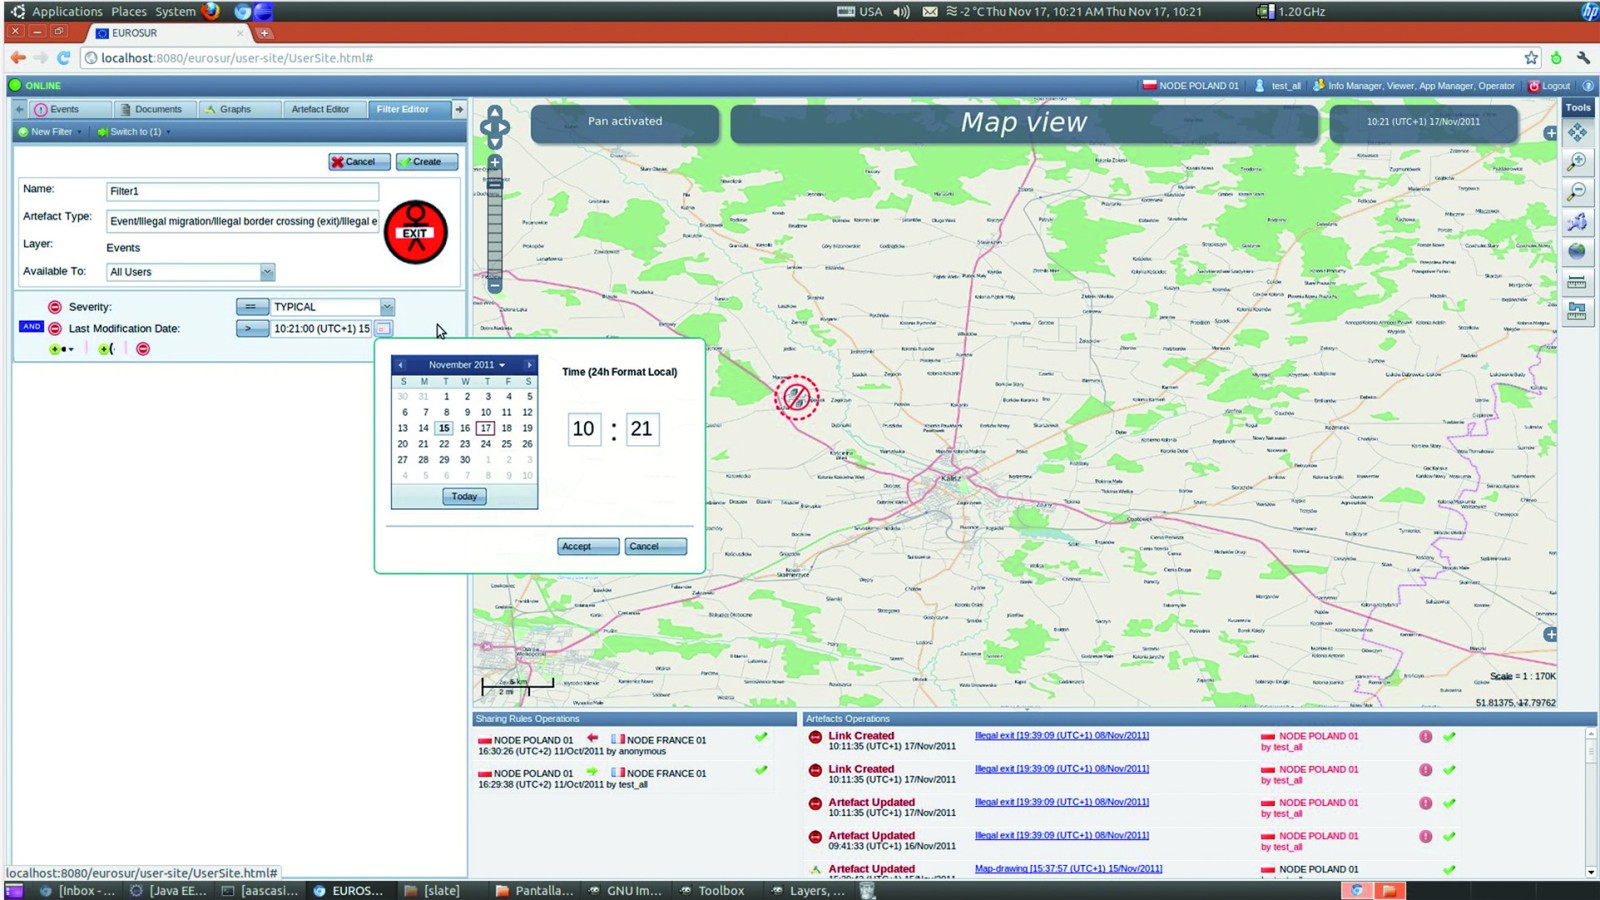Toggle the greater-than date operator button
The width and height of the screenshot is (1600, 900).
[252, 328]
